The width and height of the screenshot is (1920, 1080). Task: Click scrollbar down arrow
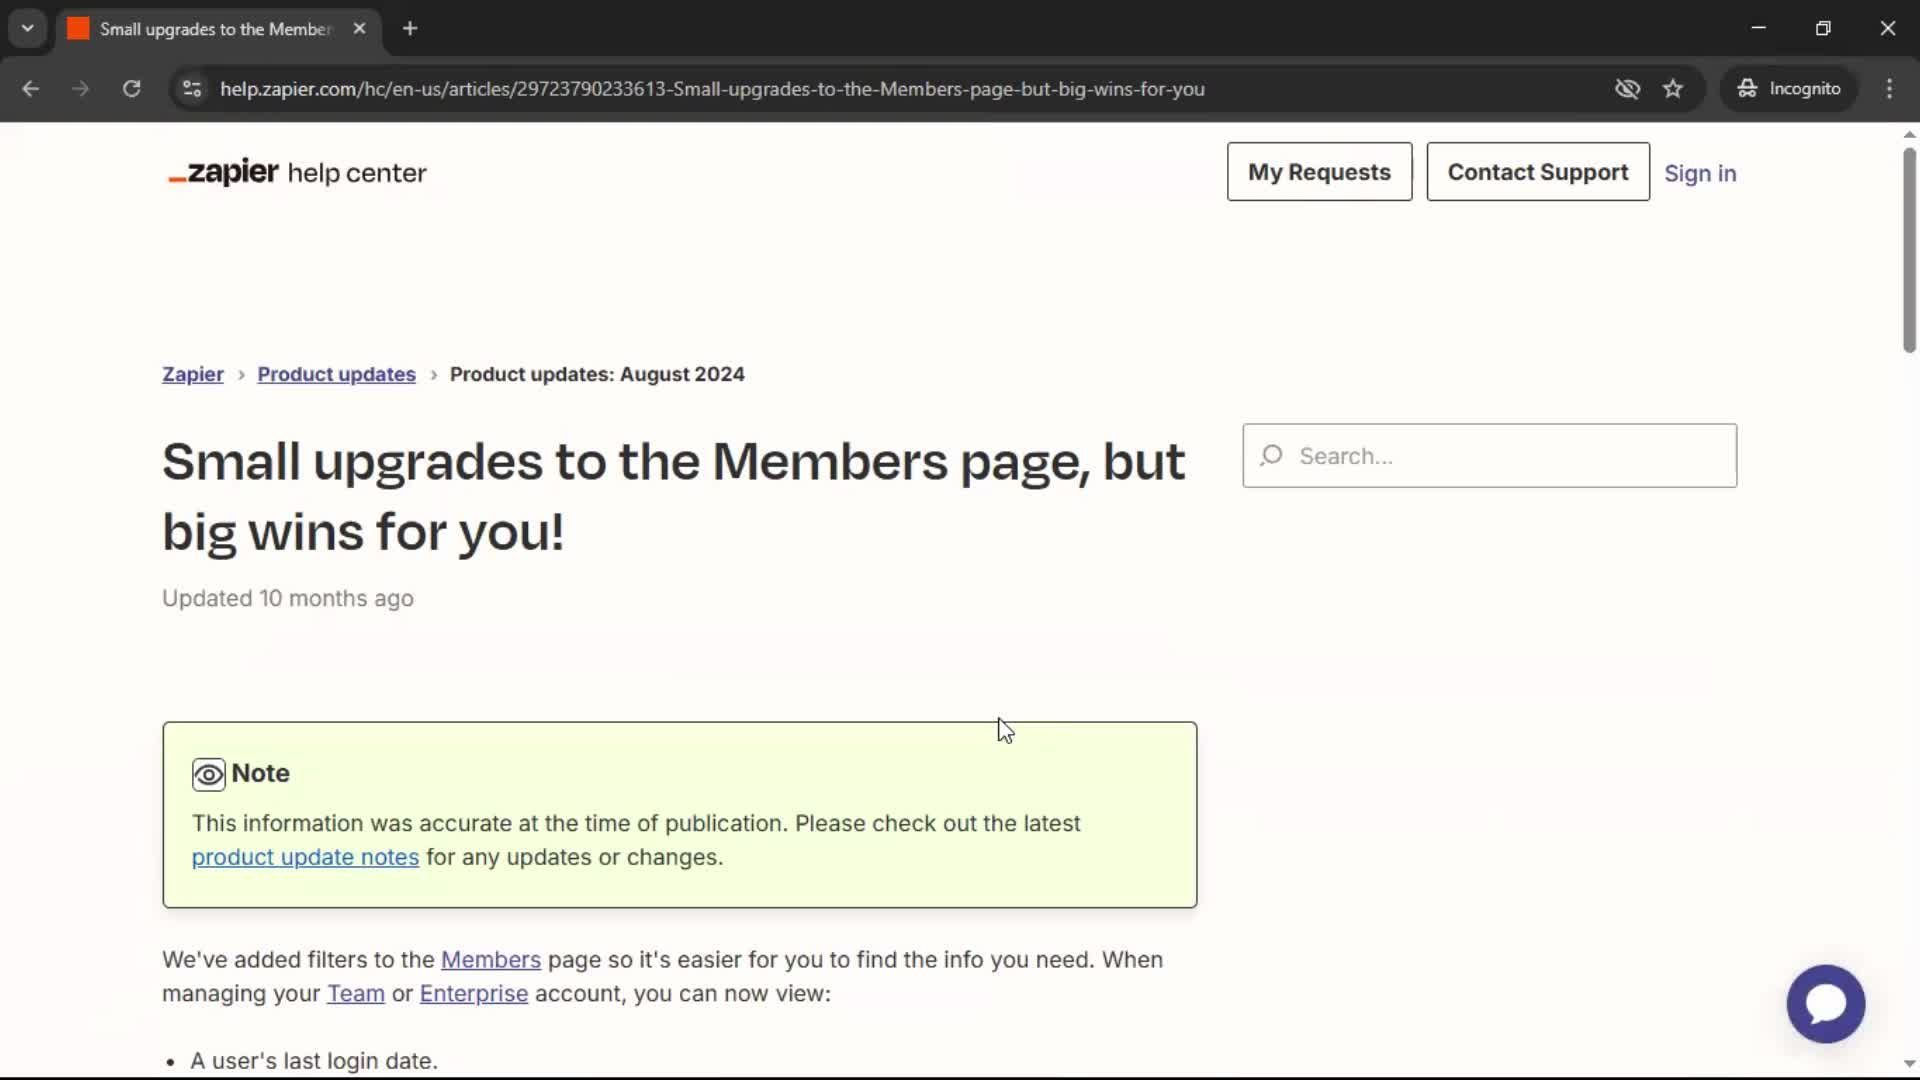point(1909,1064)
